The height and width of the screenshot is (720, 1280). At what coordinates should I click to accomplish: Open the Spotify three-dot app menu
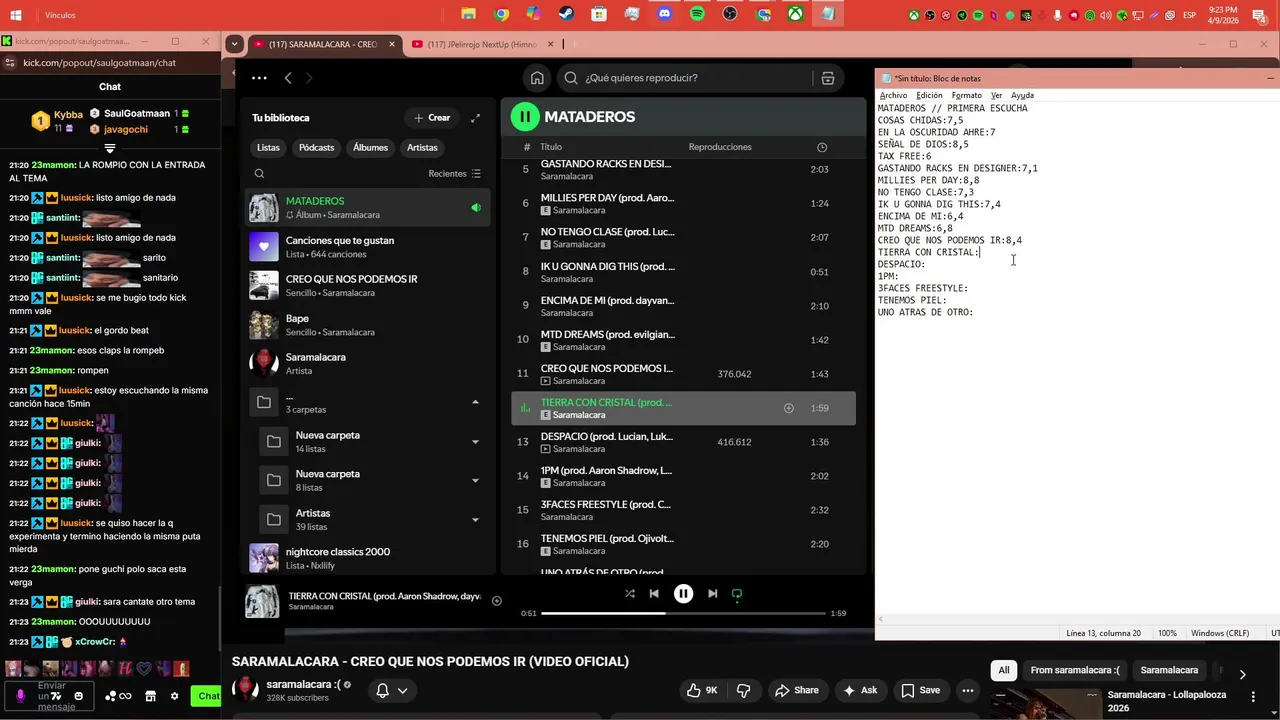259,78
